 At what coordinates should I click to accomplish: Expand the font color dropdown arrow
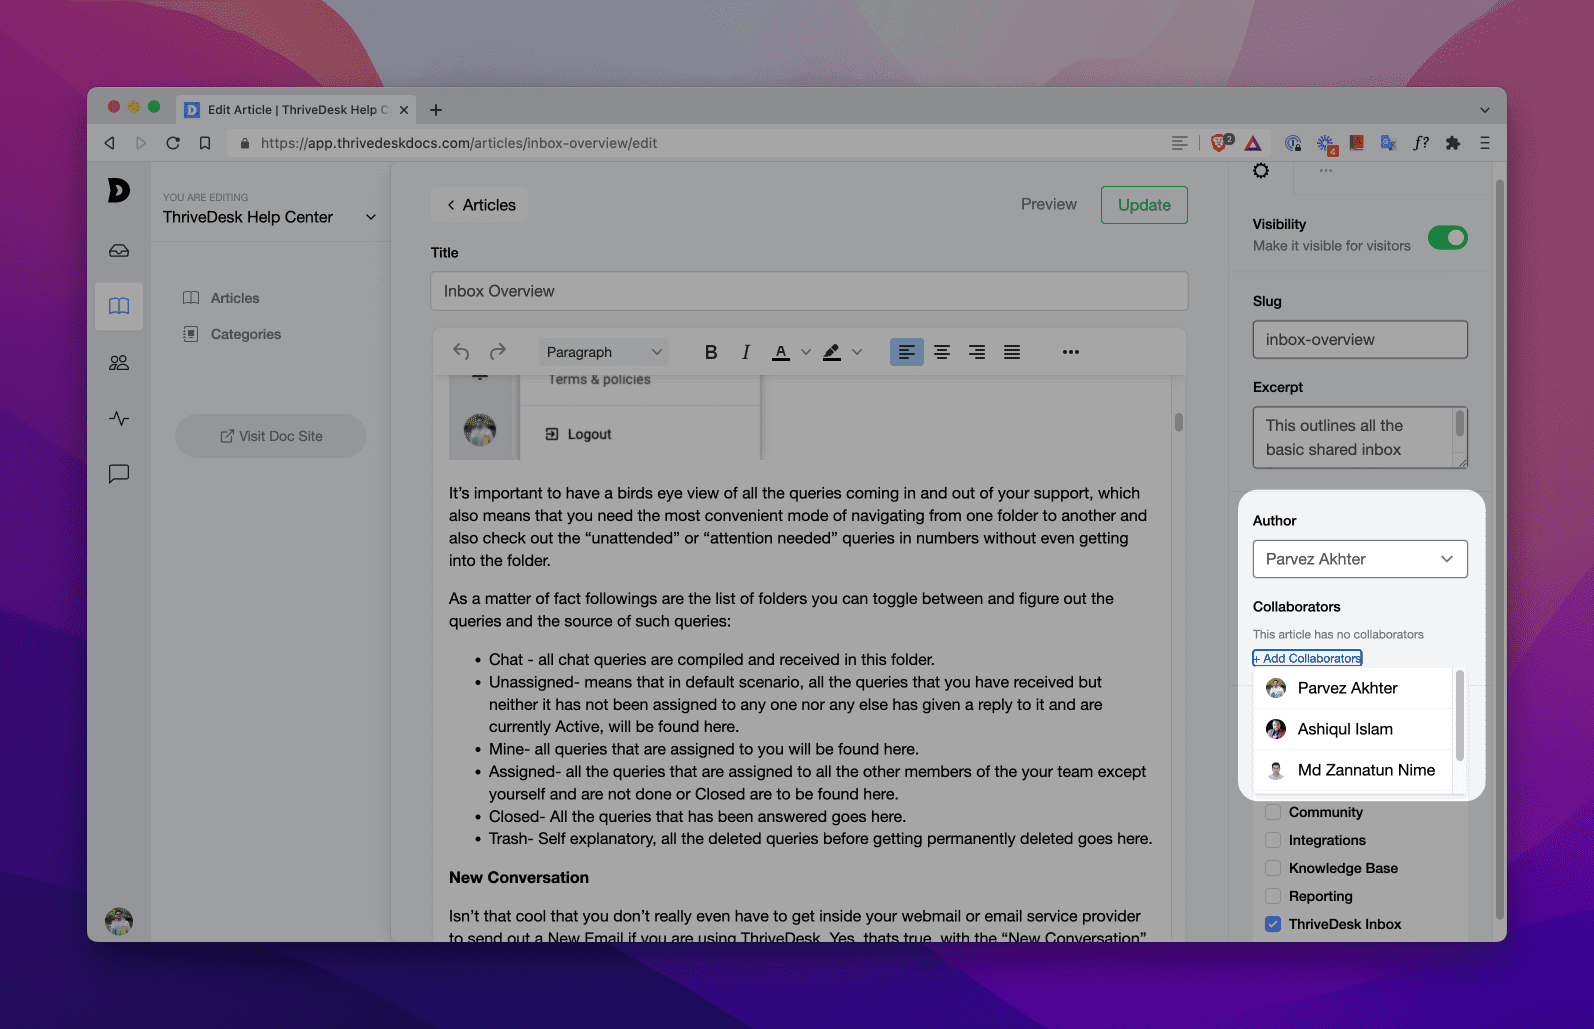(x=806, y=352)
